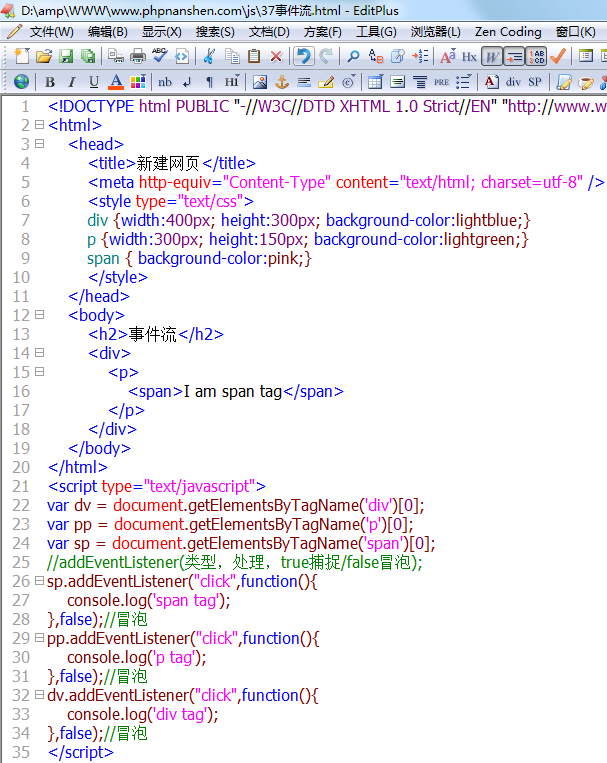
Task: Collapse the head tag fold on line 3
Action: click(40, 144)
